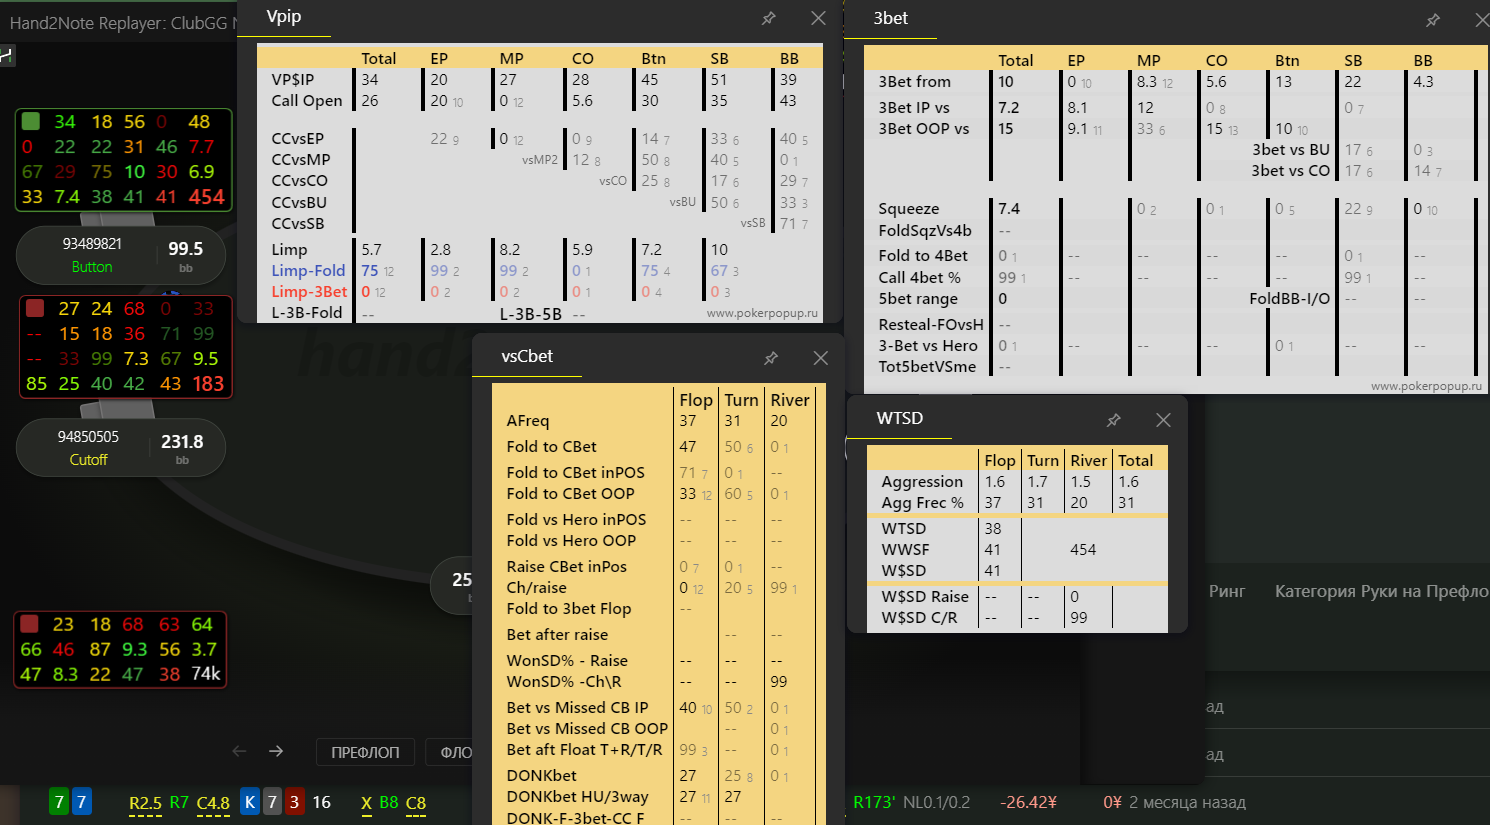Screen dimensions: 1490x825
Task: Select player 93489821 Button nameplate
Action: (x=121, y=255)
